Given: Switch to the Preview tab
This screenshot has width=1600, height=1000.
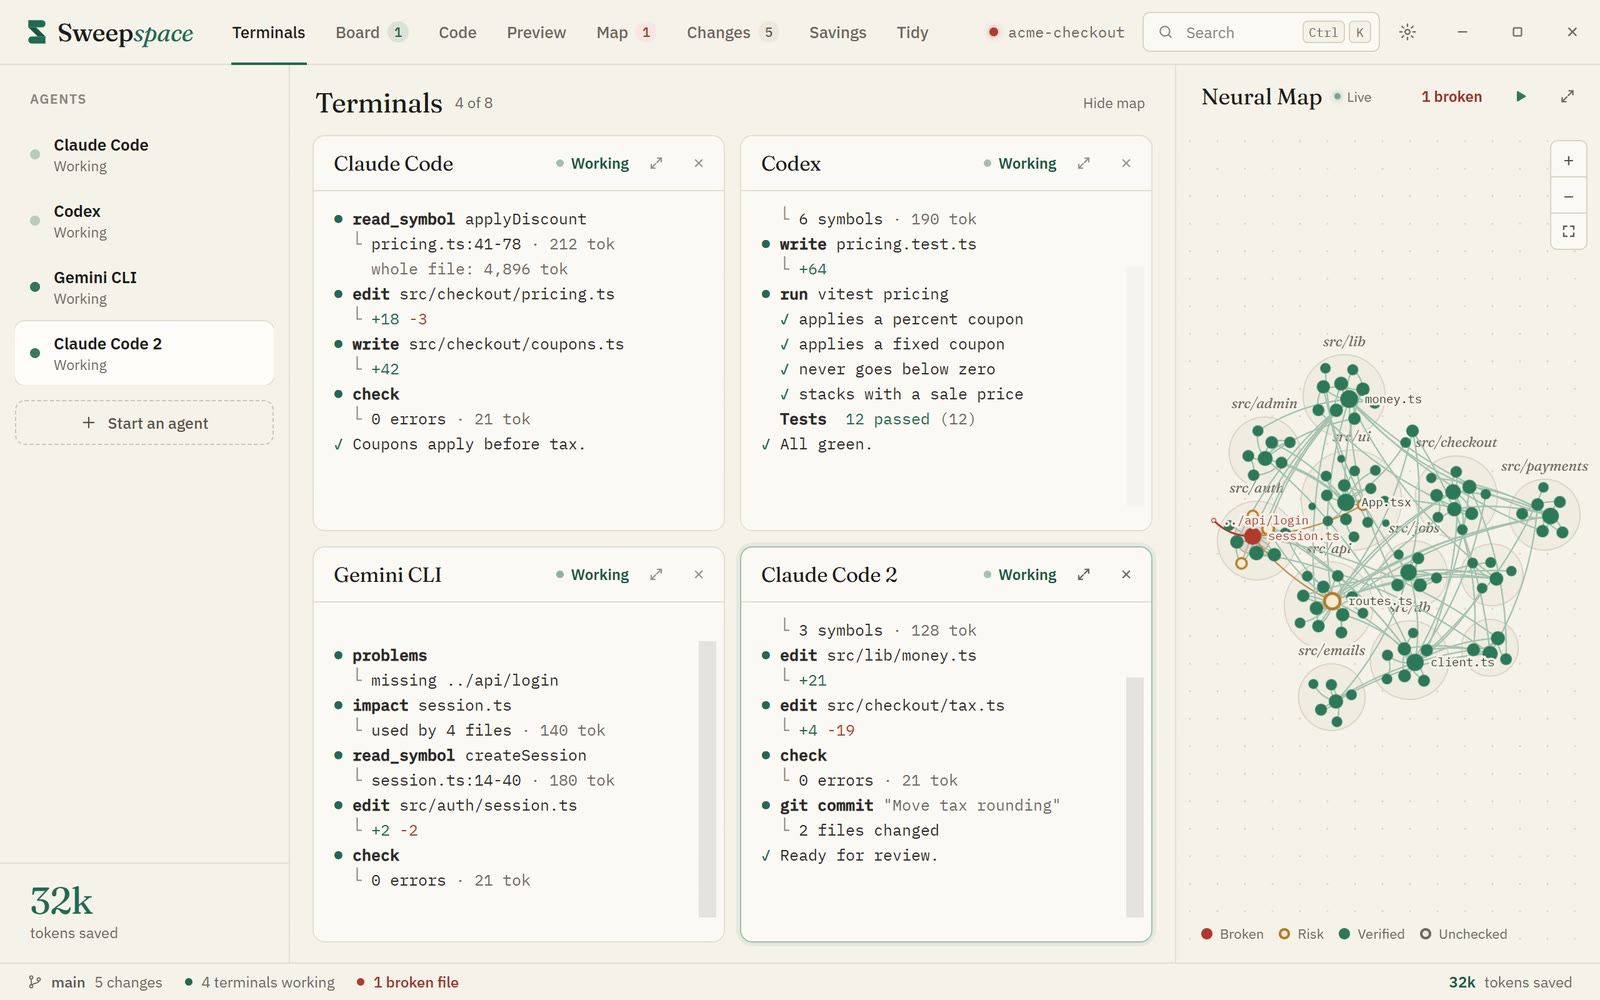Looking at the screenshot, I should point(536,32).
